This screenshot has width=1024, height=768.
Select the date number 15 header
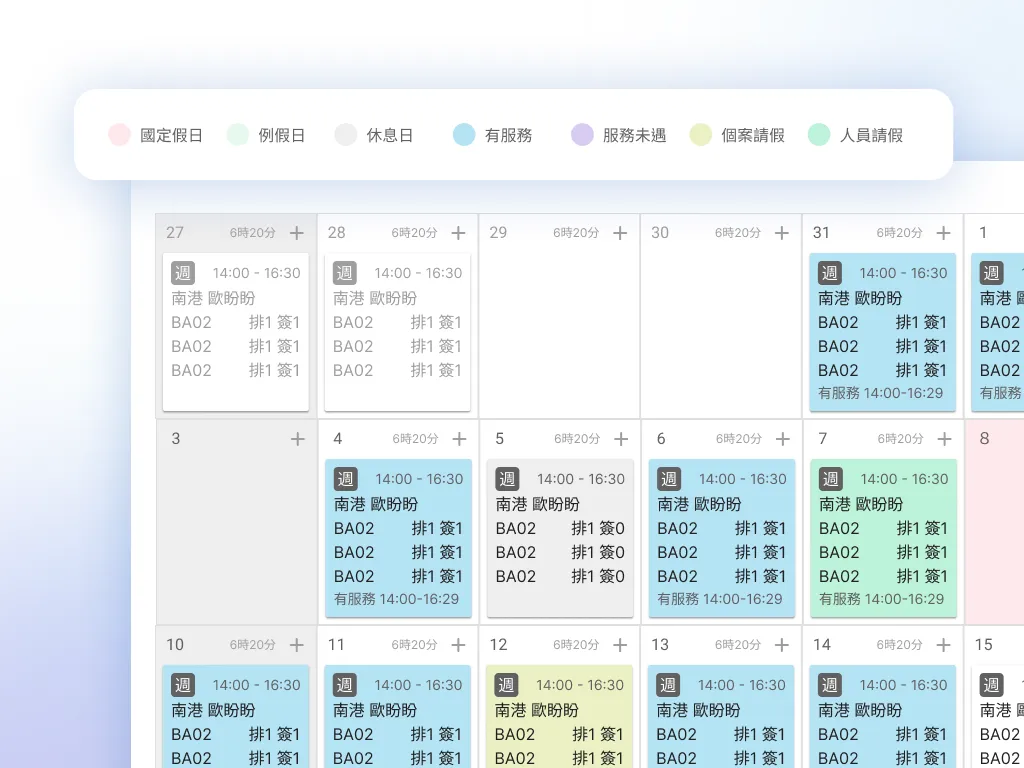(984, 645)
